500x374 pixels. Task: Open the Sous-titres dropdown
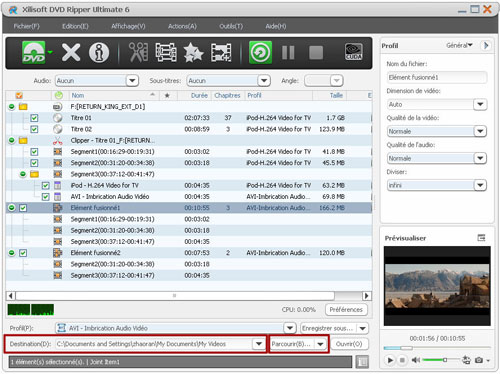[264, 81]
